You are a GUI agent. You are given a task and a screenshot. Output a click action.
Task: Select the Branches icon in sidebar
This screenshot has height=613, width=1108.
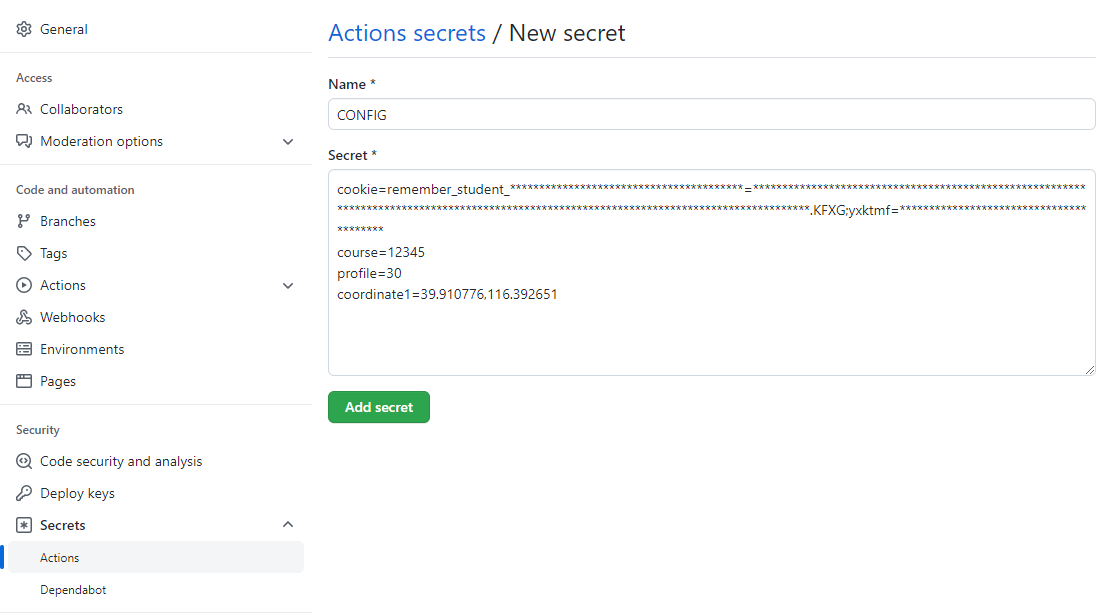coord(23,221)
